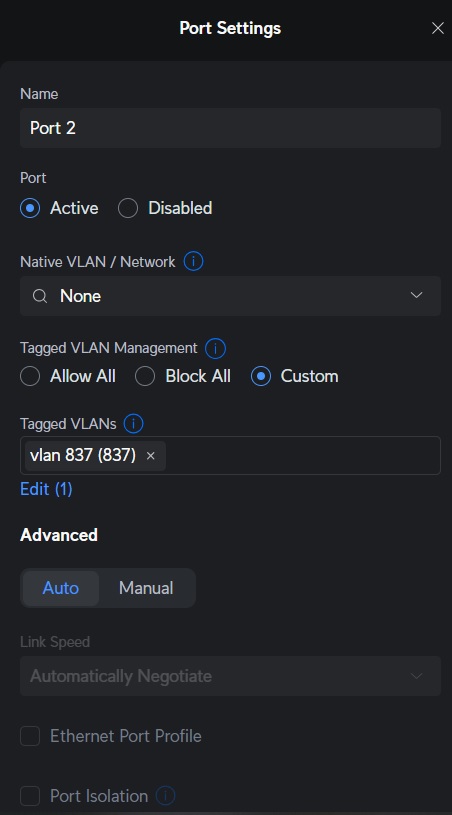Click the Name field containing Port 2
The image size is (452, 815).
pos(230,128)
